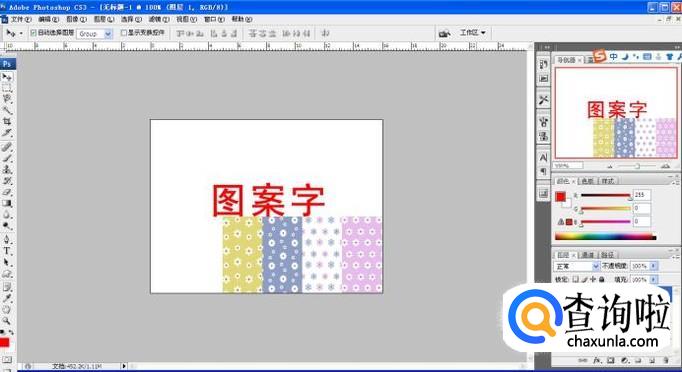Open the Filter menu
The height and width of the screenshot is (372, 682).
tap(159, 20)
